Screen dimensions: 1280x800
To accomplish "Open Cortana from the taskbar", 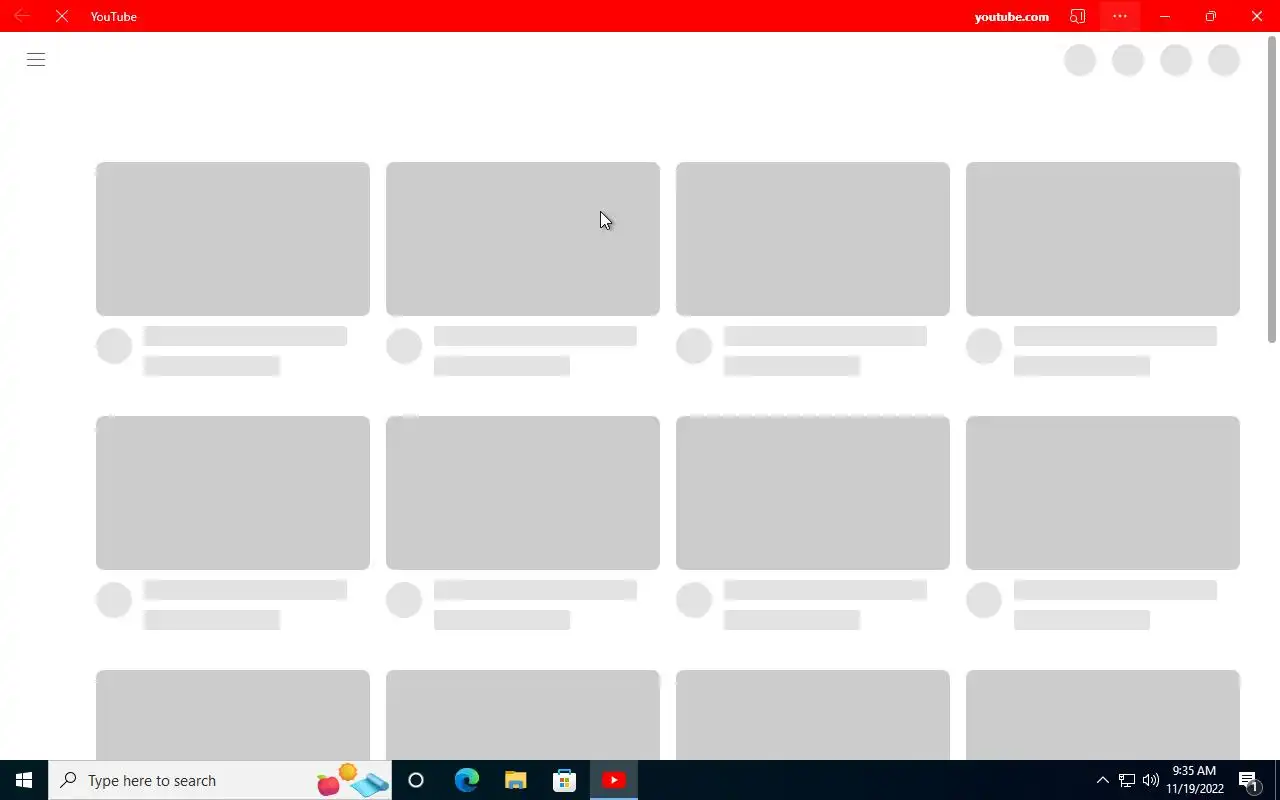I will (416, 780).
